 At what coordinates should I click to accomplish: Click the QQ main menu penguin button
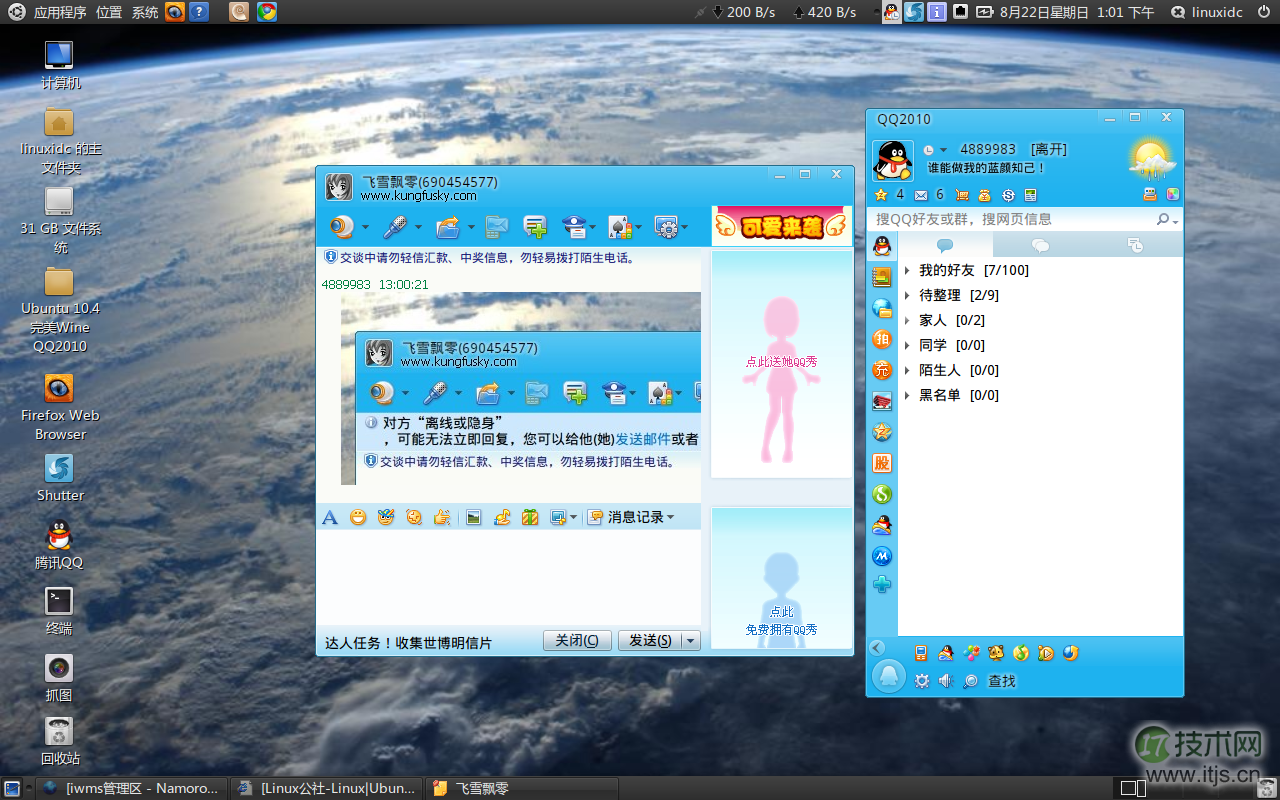tap(888, 676)
